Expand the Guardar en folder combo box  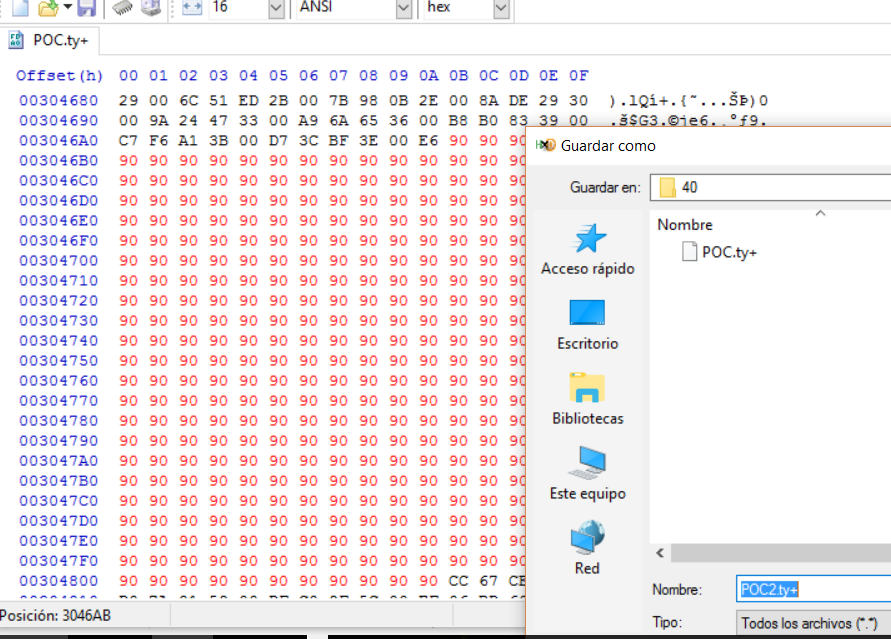click(770, 187)
